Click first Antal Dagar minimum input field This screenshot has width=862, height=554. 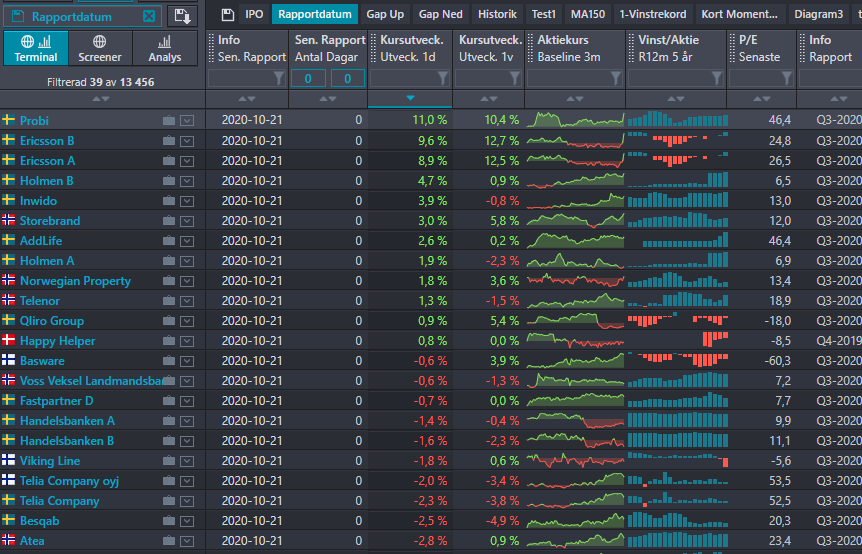click(x=308, y=79)
